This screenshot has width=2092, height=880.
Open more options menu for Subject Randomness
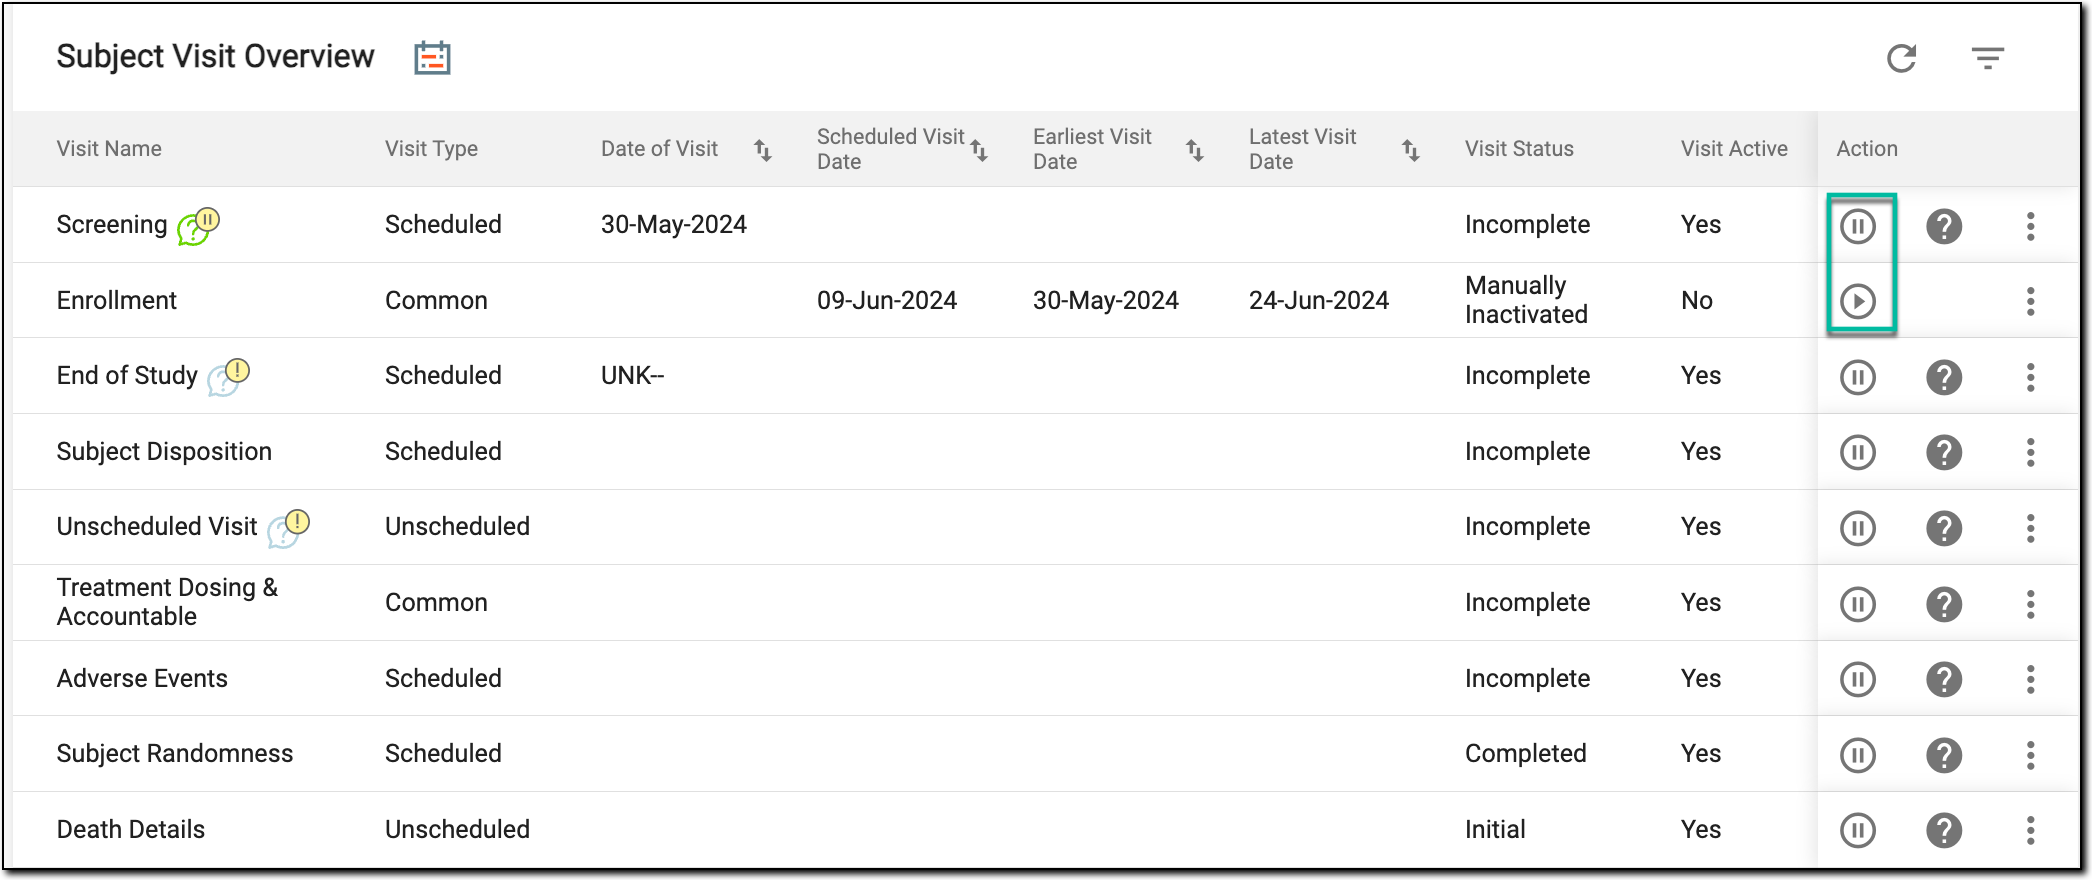click(x=2030, y=754)
